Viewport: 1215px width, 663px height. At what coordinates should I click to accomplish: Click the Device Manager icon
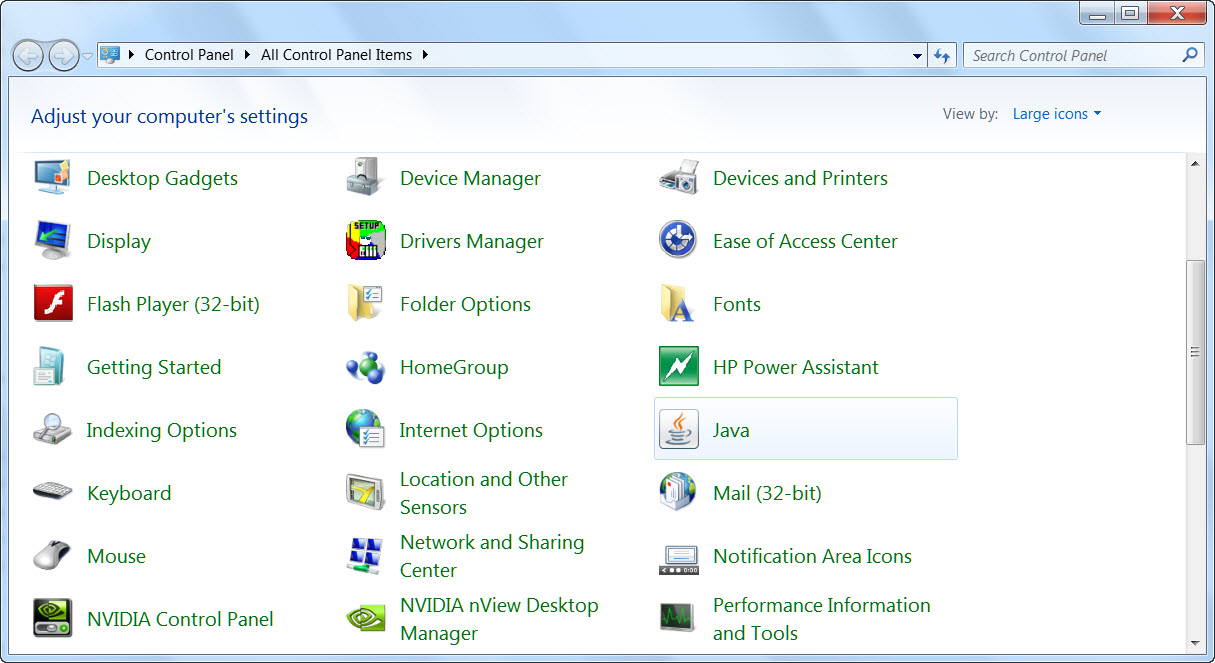pos(366,178)
